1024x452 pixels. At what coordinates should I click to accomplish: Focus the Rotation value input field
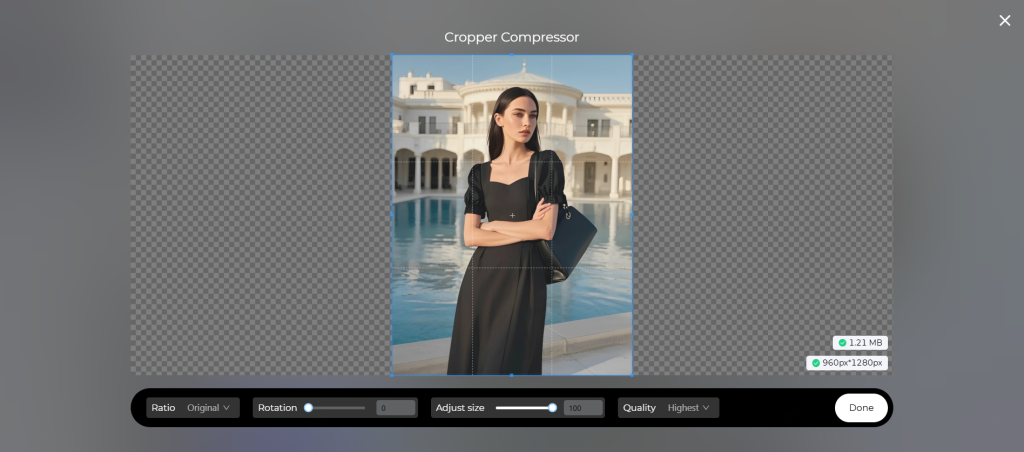(396, 408)
